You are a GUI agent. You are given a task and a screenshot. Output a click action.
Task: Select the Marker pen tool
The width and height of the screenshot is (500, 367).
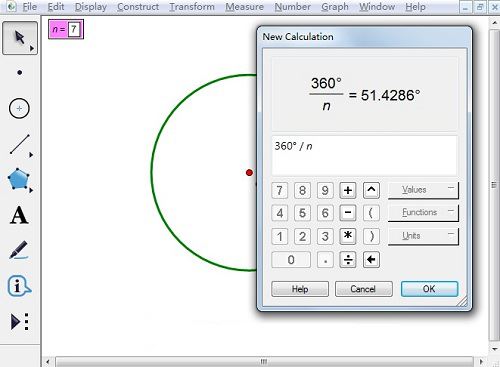click(19, 250)
